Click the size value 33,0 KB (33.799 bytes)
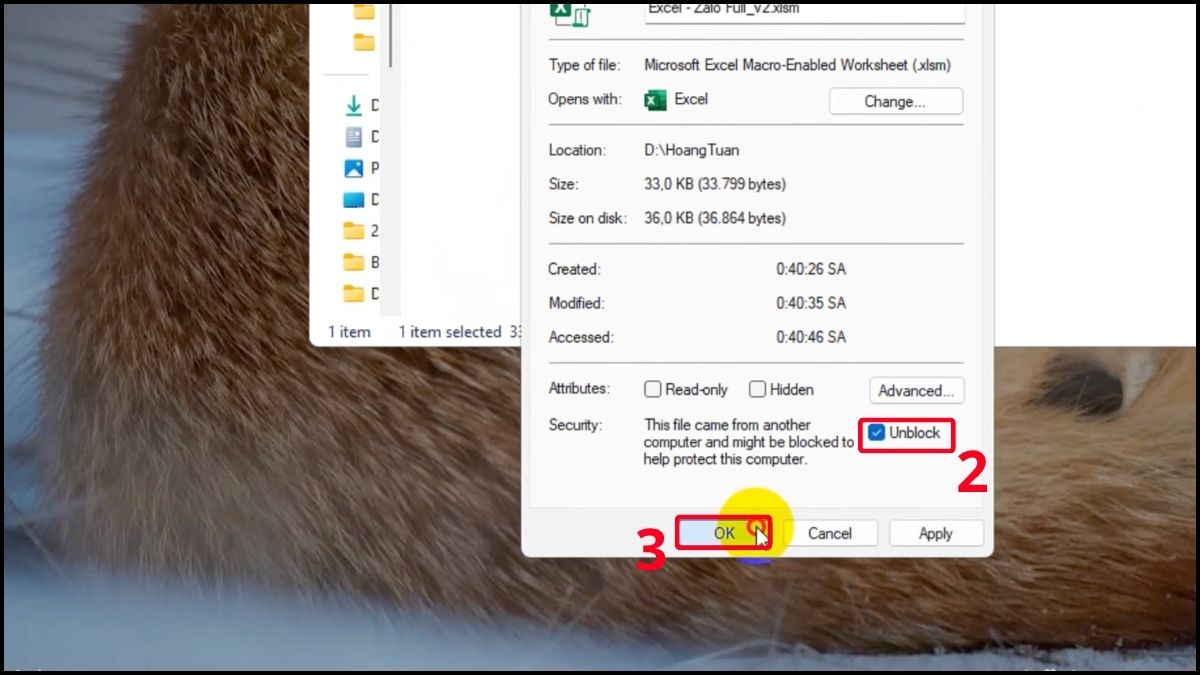The width and height of the screenshot is (1200, 675). coord(715,184)
